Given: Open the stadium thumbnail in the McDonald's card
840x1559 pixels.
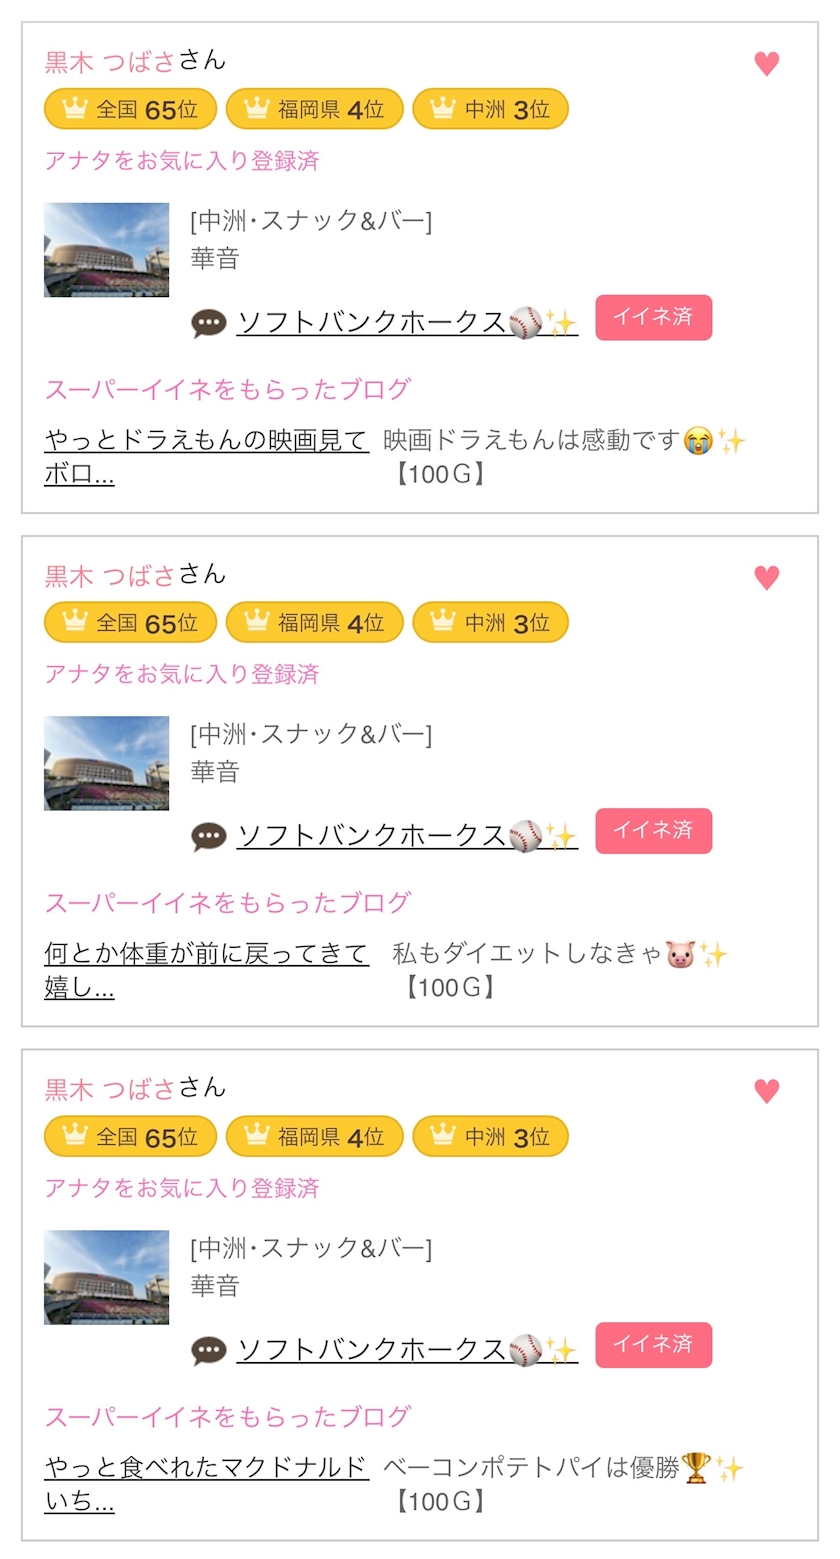Looking at the screenshot, I should point(106,1277).
